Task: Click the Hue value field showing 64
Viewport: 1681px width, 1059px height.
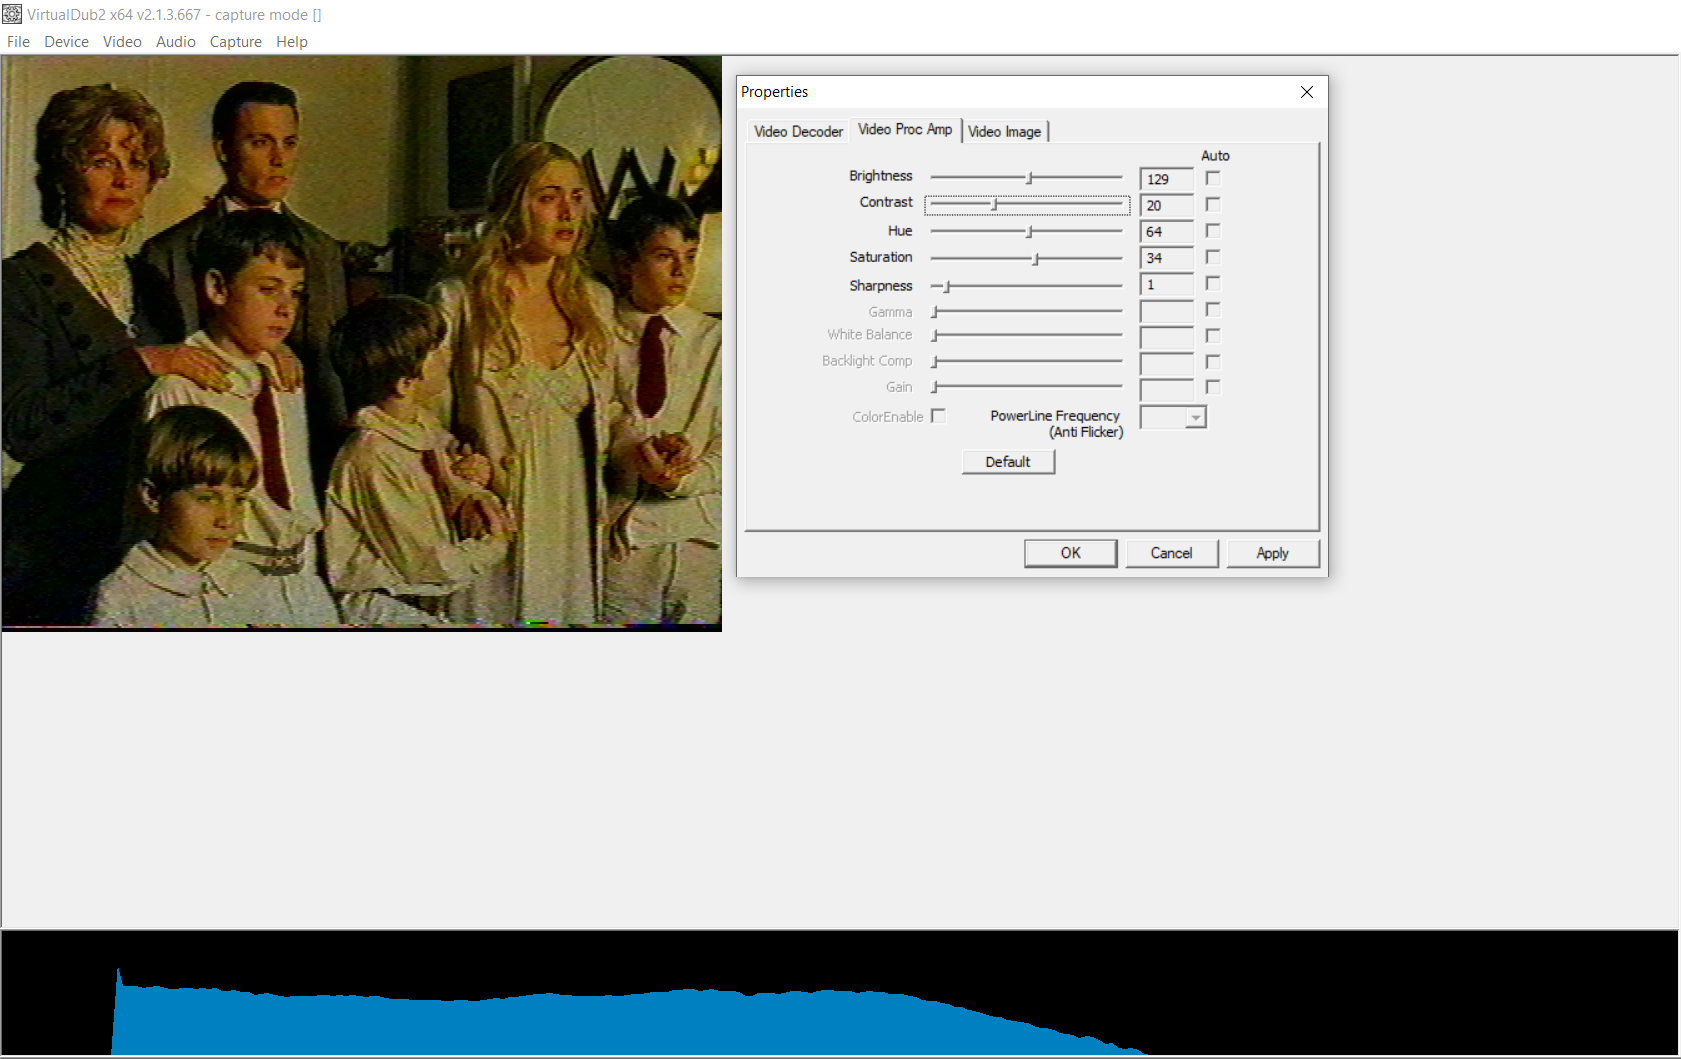Action: tap(1167, 232)
